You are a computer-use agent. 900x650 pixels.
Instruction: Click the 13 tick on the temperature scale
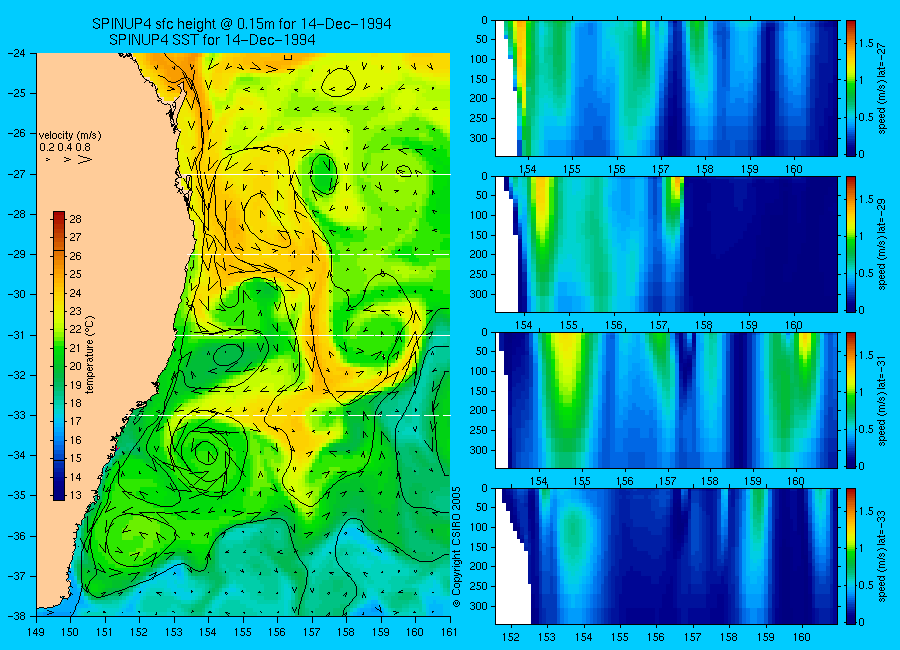tap(76, 495)
